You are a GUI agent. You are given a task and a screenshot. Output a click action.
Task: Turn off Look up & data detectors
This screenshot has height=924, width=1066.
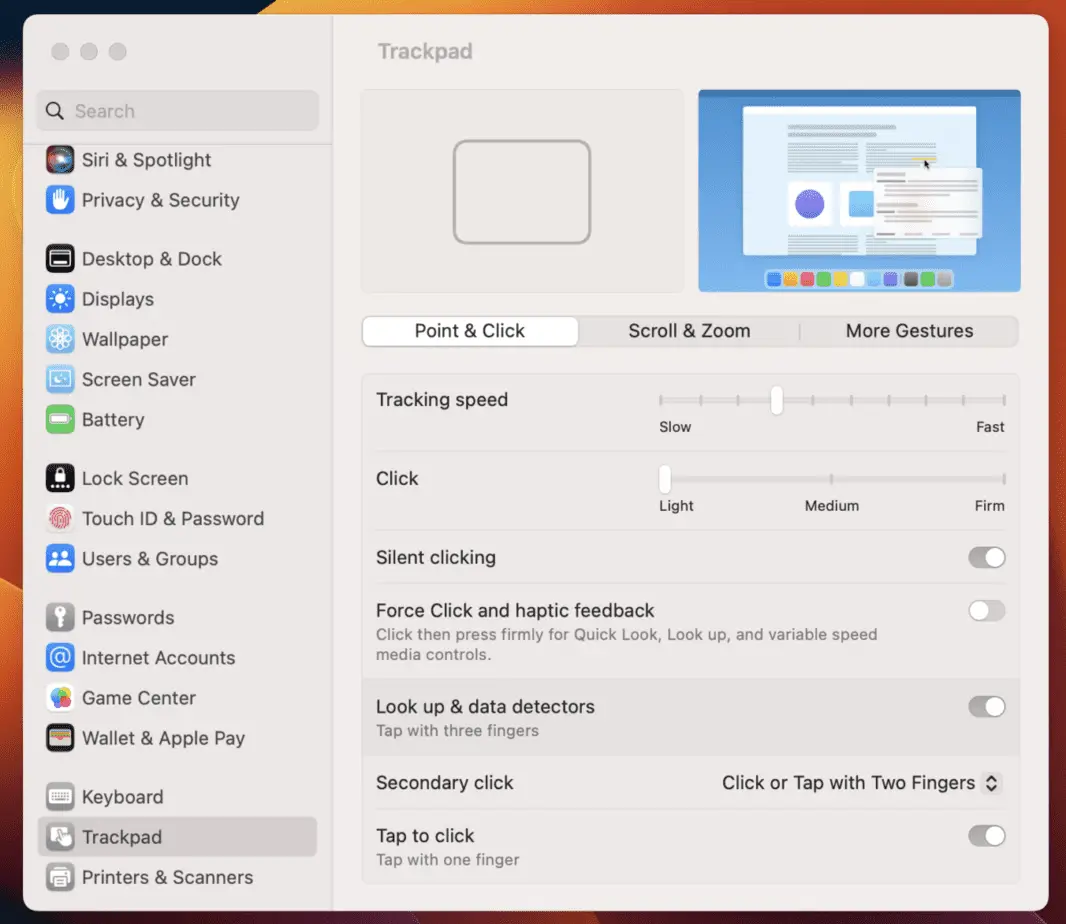(x=986, y=706)
